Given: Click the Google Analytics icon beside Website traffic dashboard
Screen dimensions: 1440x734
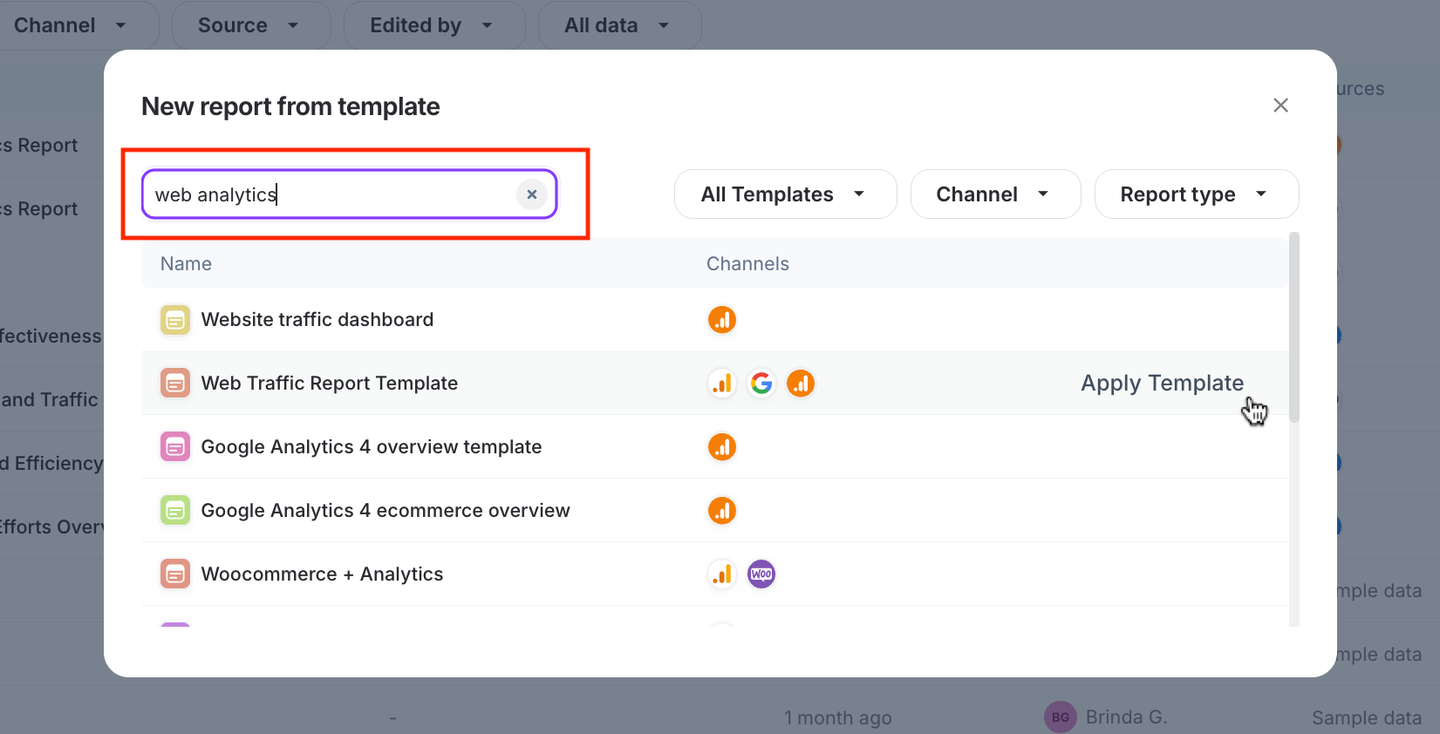Looking at the screenshot, I should pos(722,319).
